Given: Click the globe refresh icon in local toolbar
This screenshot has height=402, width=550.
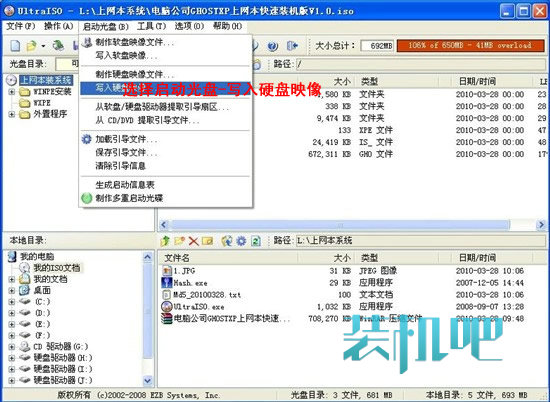Looking at the screenshot, I should [227, 241].
